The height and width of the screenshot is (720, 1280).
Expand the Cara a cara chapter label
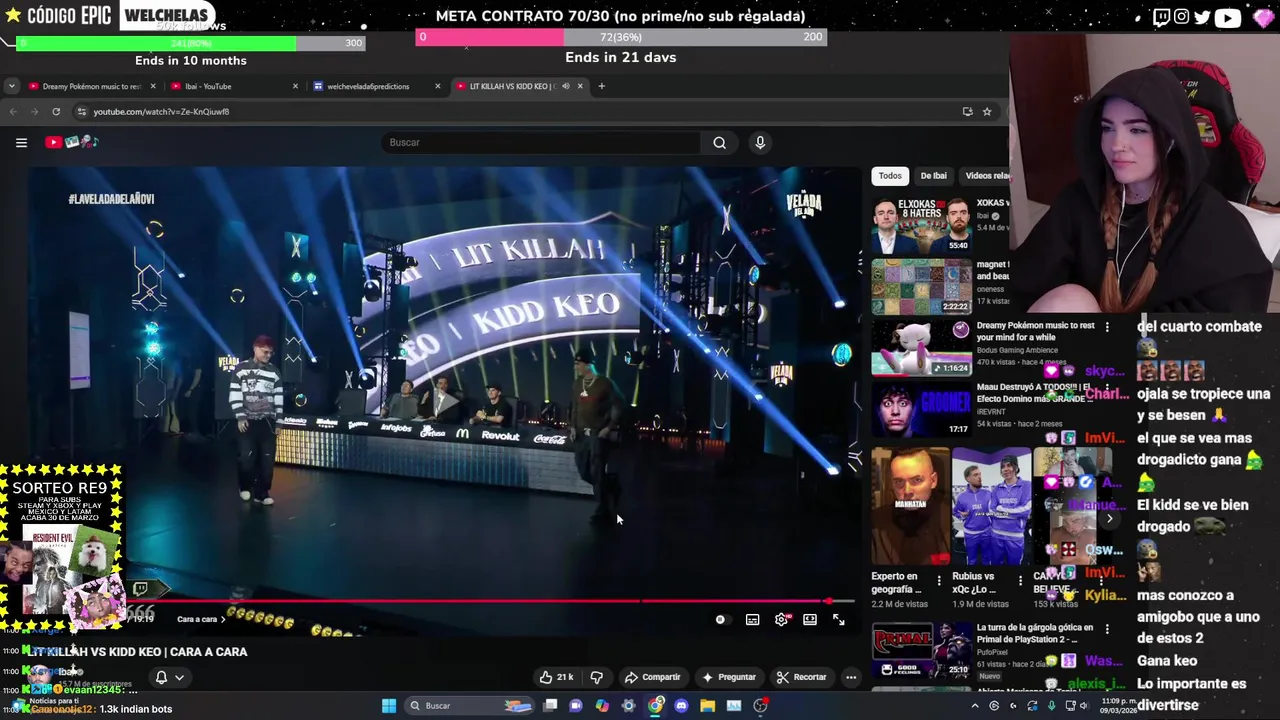(201, 620)
